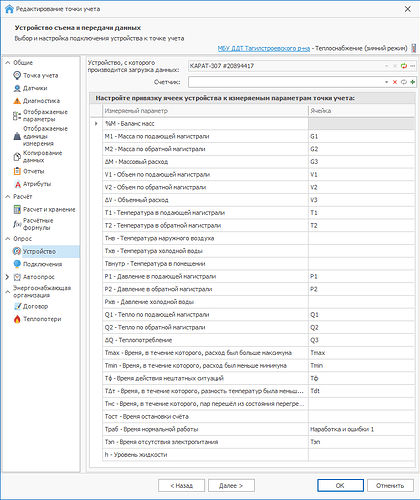This screenshot has width=420, height=500.
Task: Click the Отменить button
Action: (x=390, y=486)
